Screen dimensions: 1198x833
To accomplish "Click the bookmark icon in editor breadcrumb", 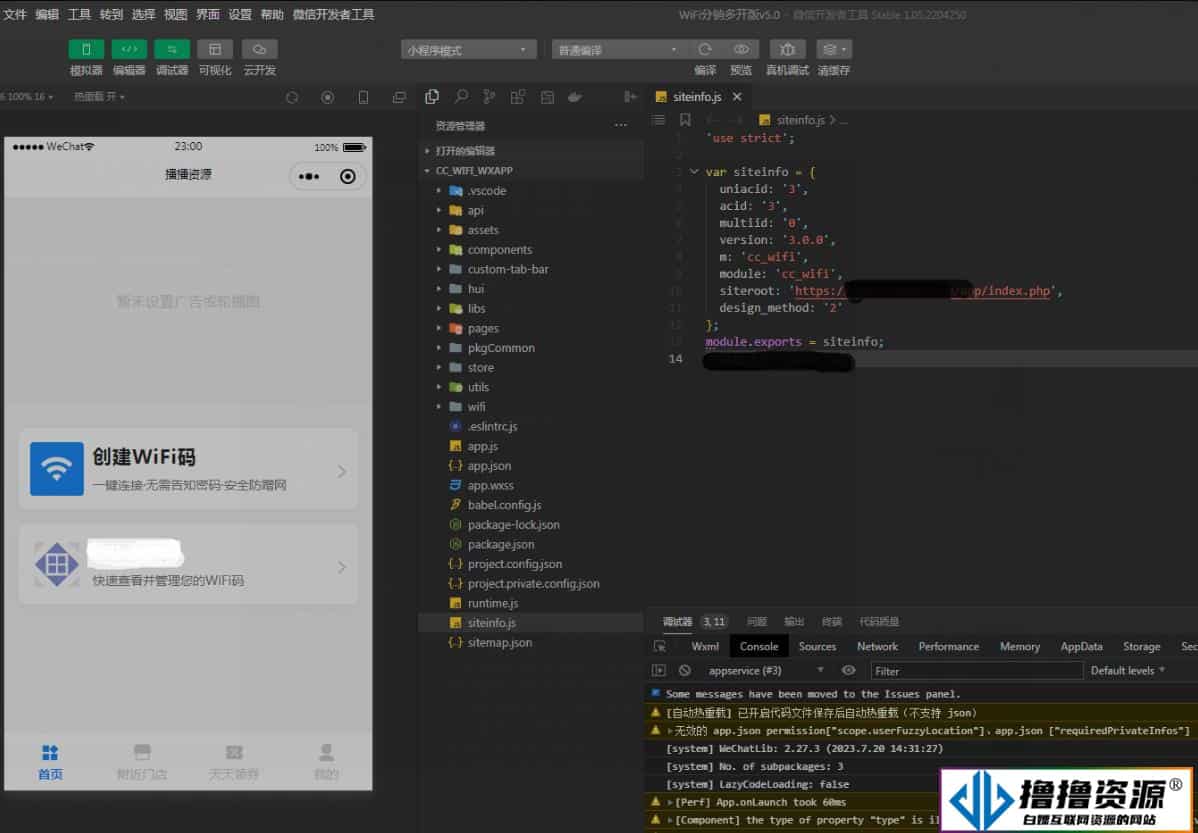I will [x=685, y=120].
